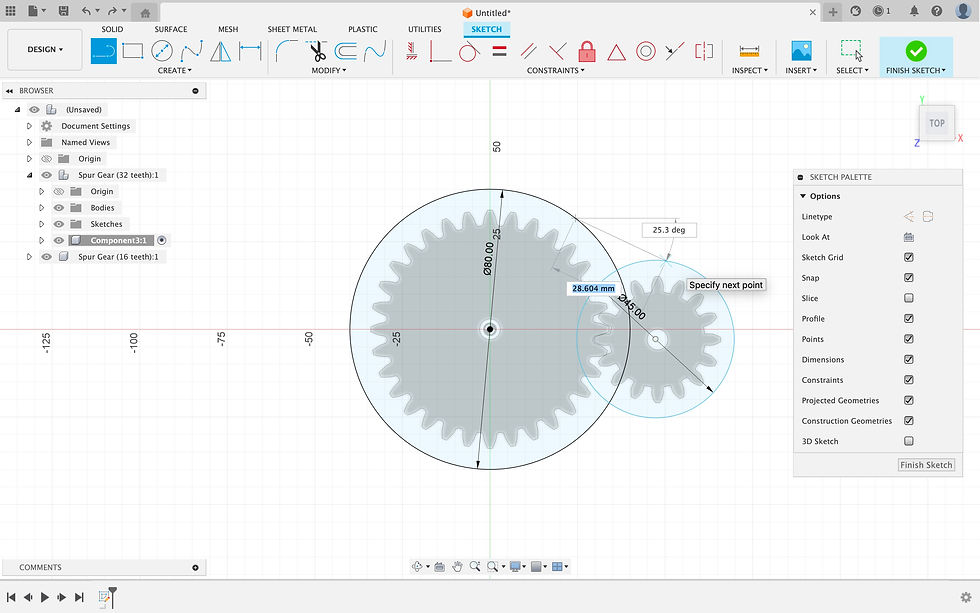The width and height of the screenshot is (980, 613).
Task: Click the Measure ruler icon
Action: 748,51
